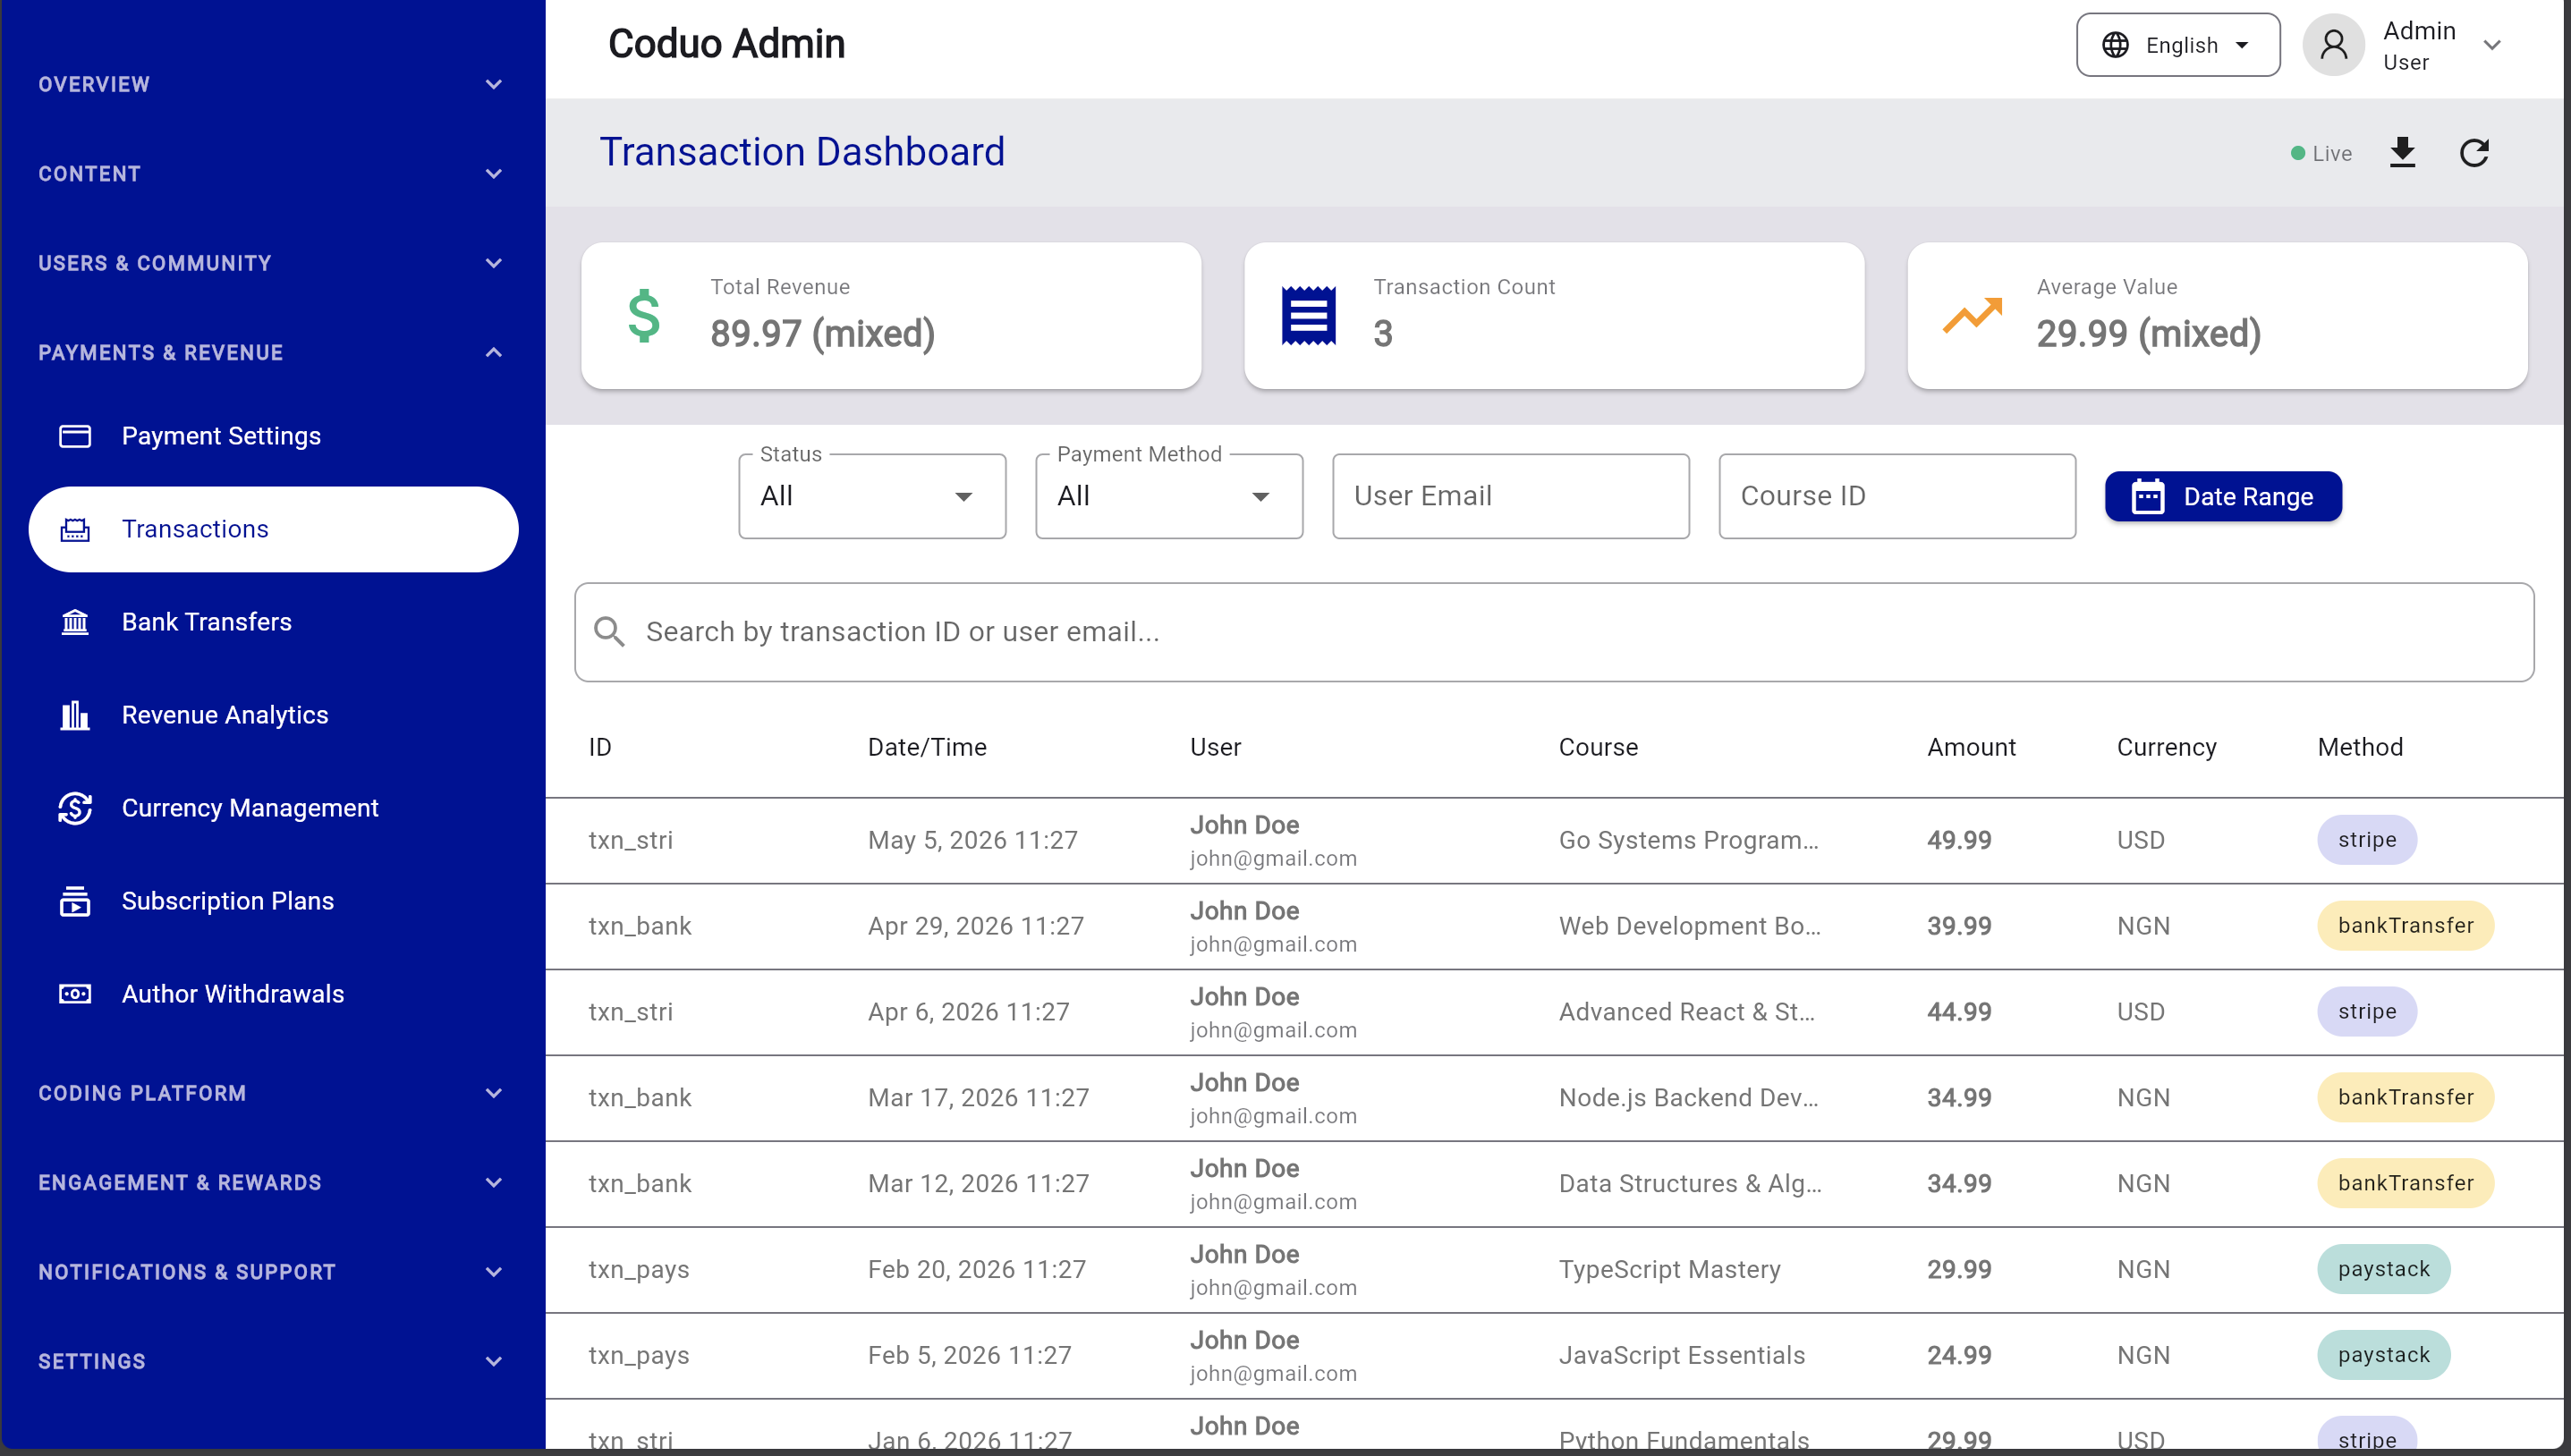Screen dimensions: 2571x1456
Task: Click the bankTransfer chip on Mar 17 row
Action: (2405, 1098)
